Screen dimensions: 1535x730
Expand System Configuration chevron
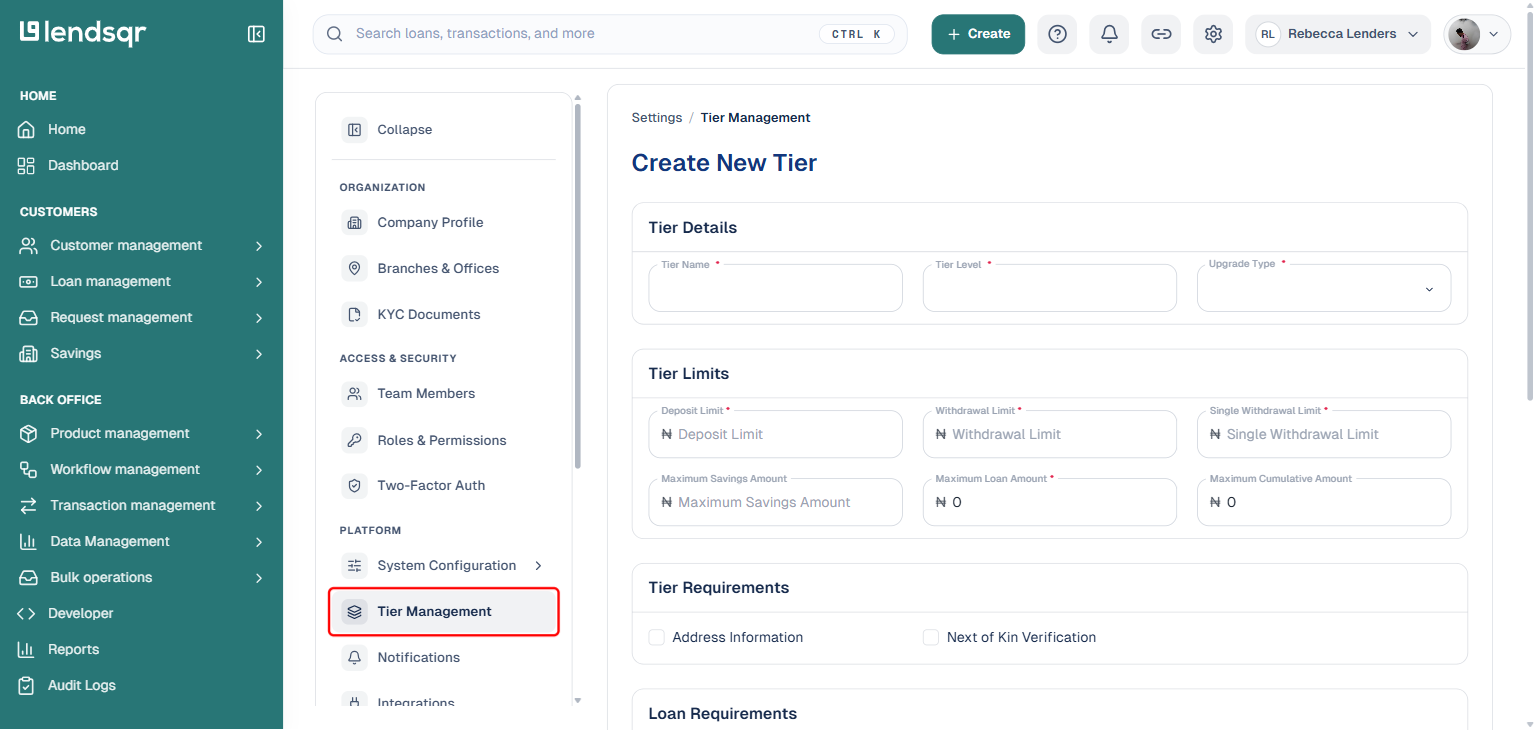click(x=538, y=566)
